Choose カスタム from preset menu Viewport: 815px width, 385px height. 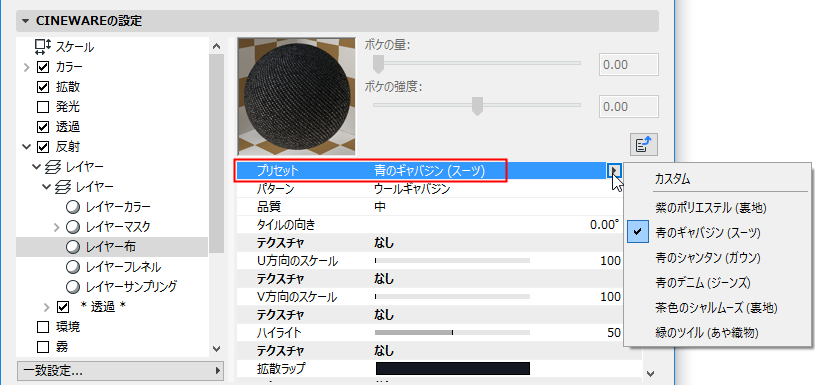673,179
